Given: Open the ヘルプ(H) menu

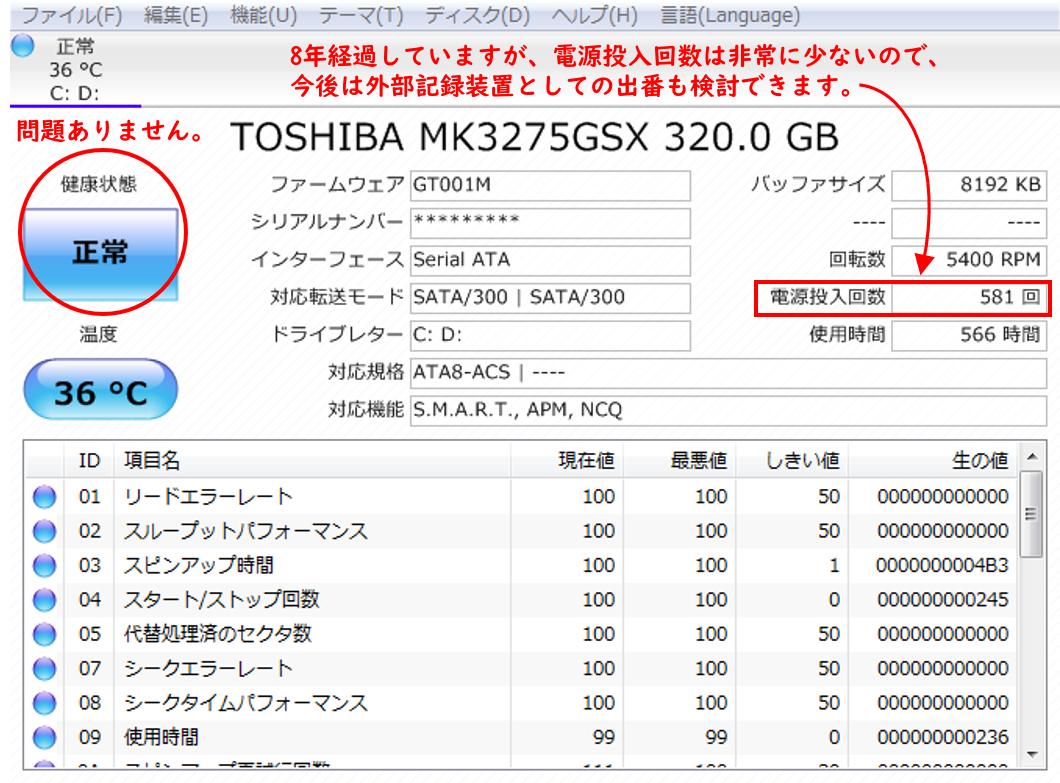Looking at the screenshot, I should coord(594,15).
